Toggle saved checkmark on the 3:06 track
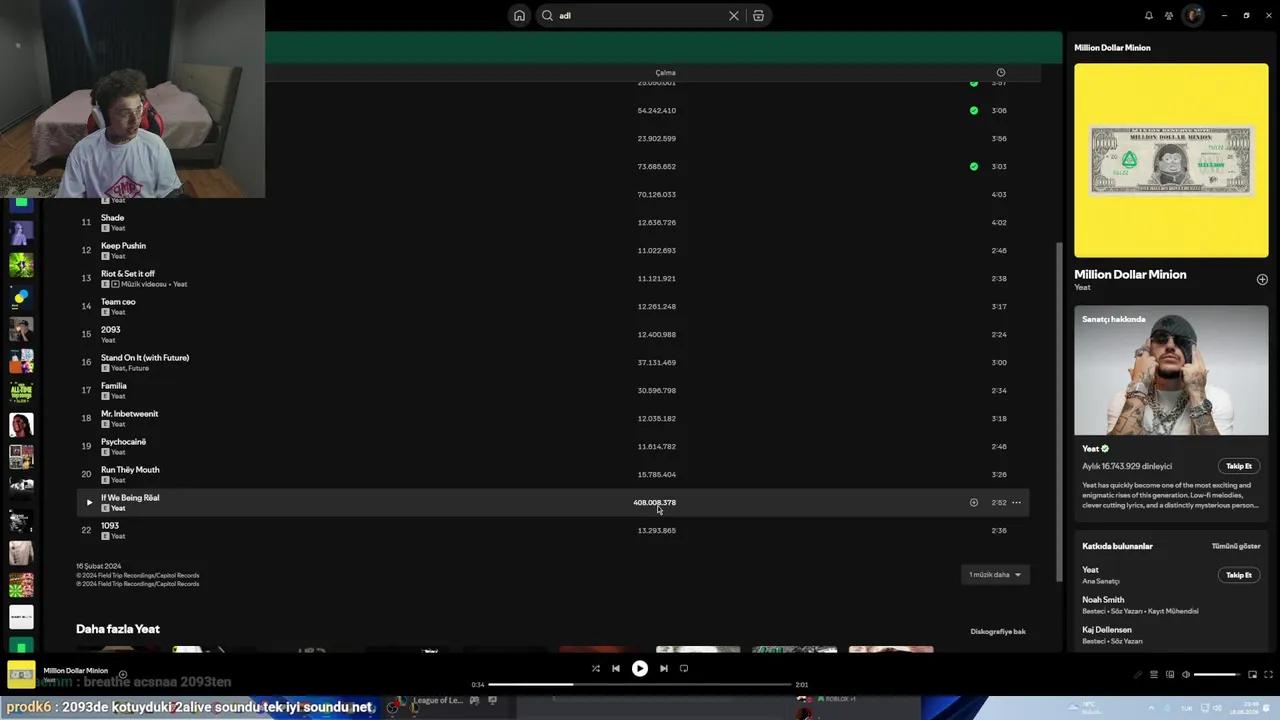This screenshot has height=720, width=1280. (x=973, y=111)
